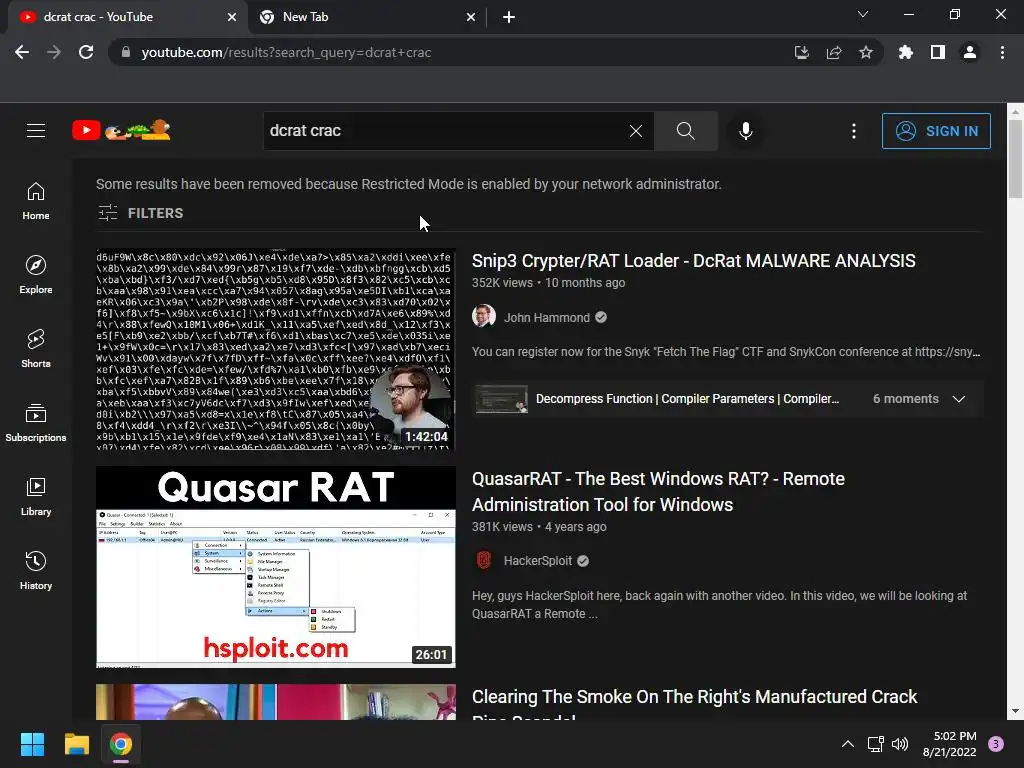The image size is (1024, 768).
Task: Open the Home sidebar item
Action: pos(36,201)
